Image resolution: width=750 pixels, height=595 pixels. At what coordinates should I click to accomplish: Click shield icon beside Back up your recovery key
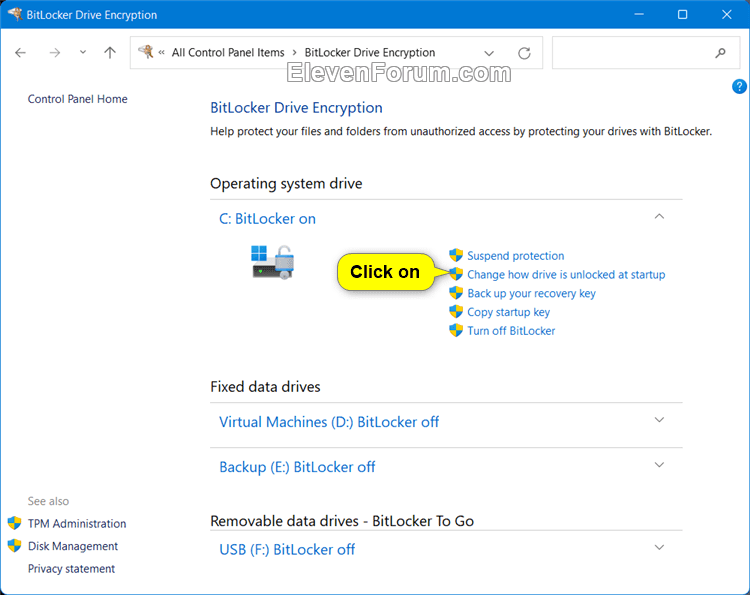[x=456, y=293]
